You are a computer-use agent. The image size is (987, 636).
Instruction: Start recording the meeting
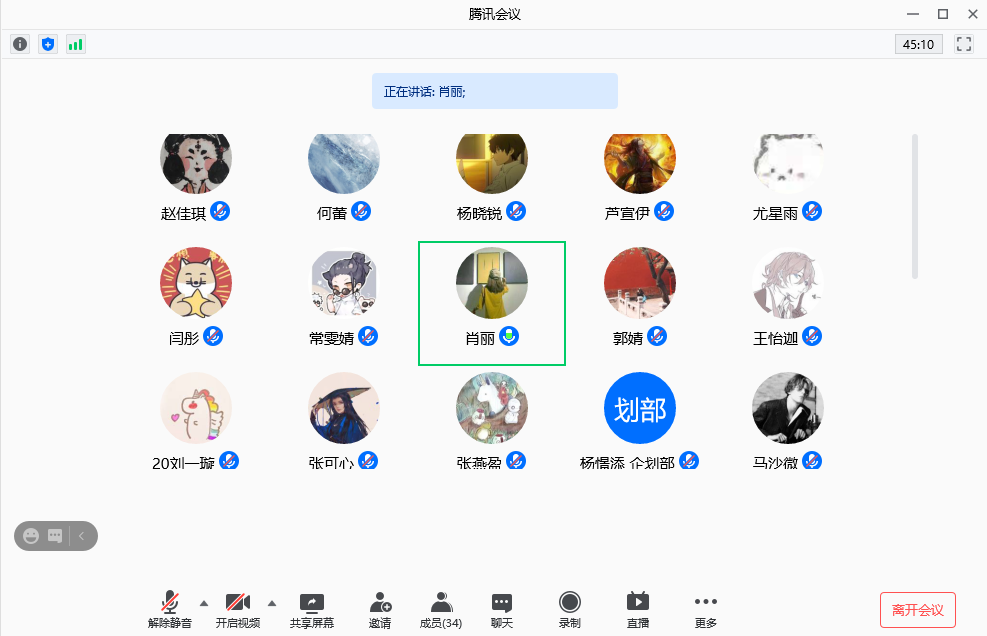coord(569,609)
